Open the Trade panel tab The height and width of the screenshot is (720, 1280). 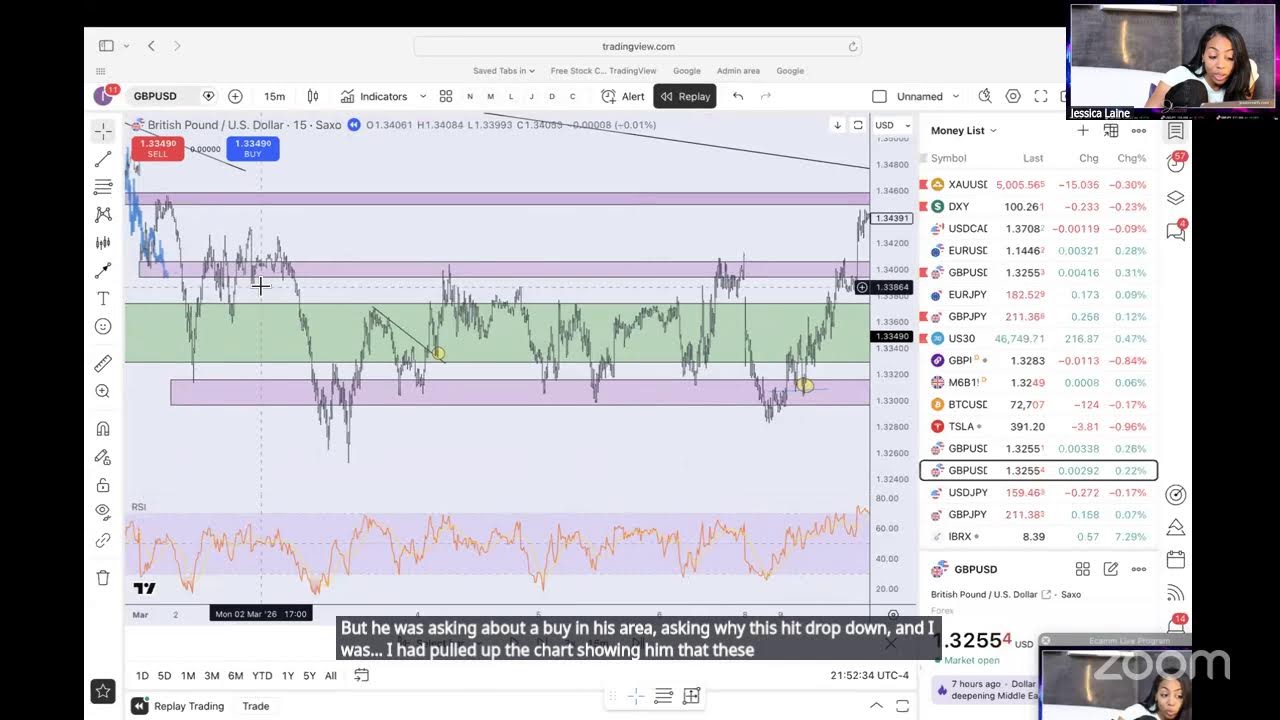256,706
